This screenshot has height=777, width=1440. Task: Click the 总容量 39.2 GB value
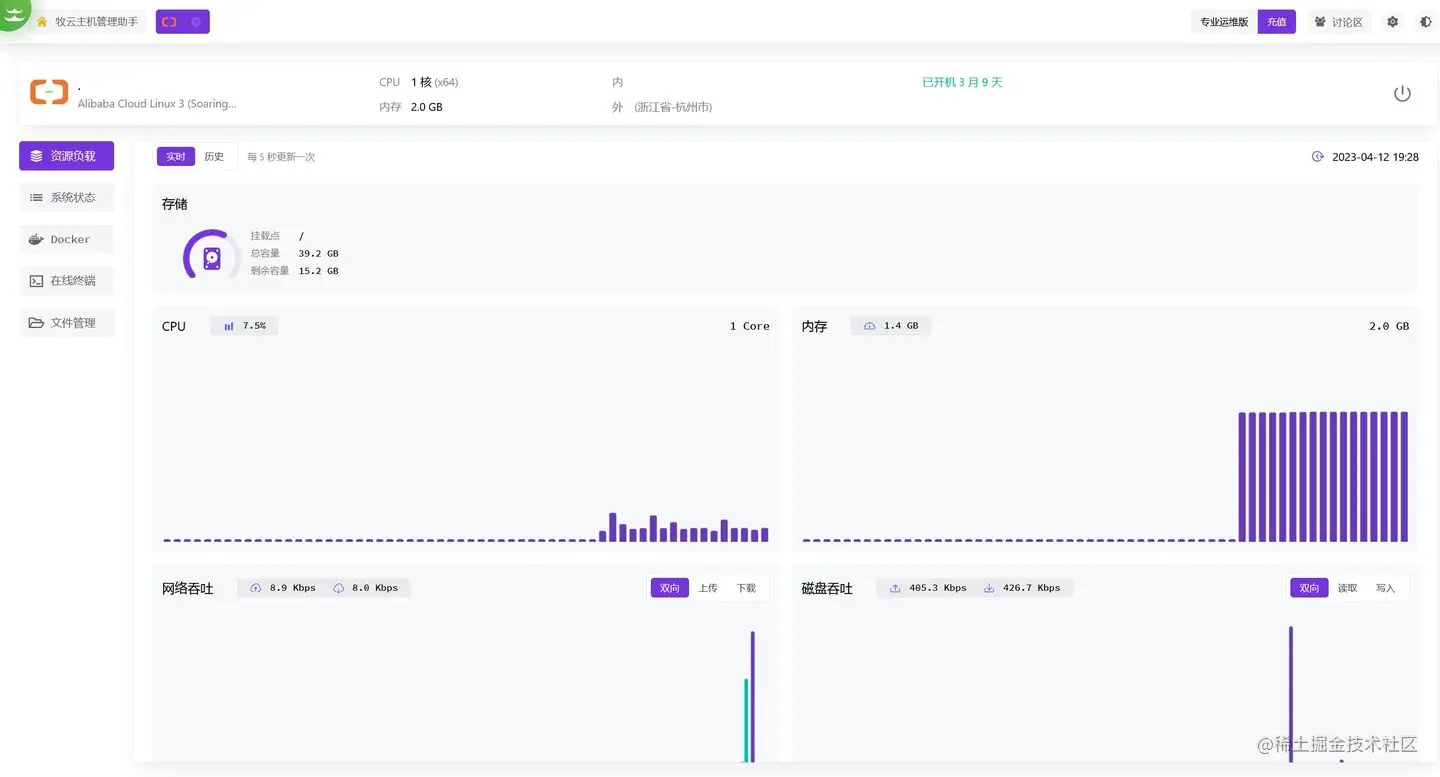pyautogui.click(x=318, y=254)
